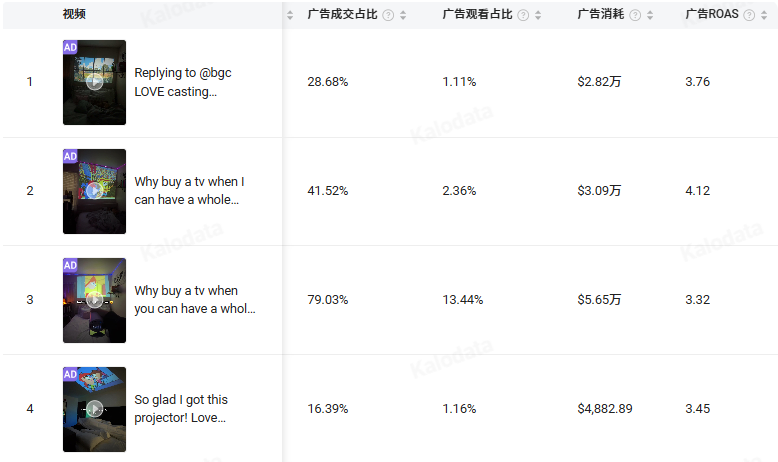Open 'Why buy a tv when I can' title
778x462 pixels.
(189, 191)
